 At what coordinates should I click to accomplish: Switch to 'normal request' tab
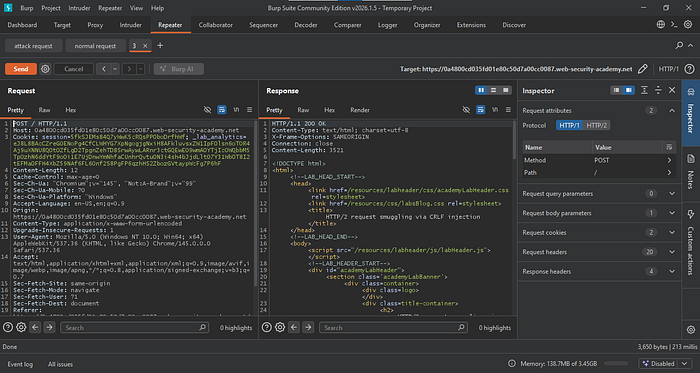95,46
